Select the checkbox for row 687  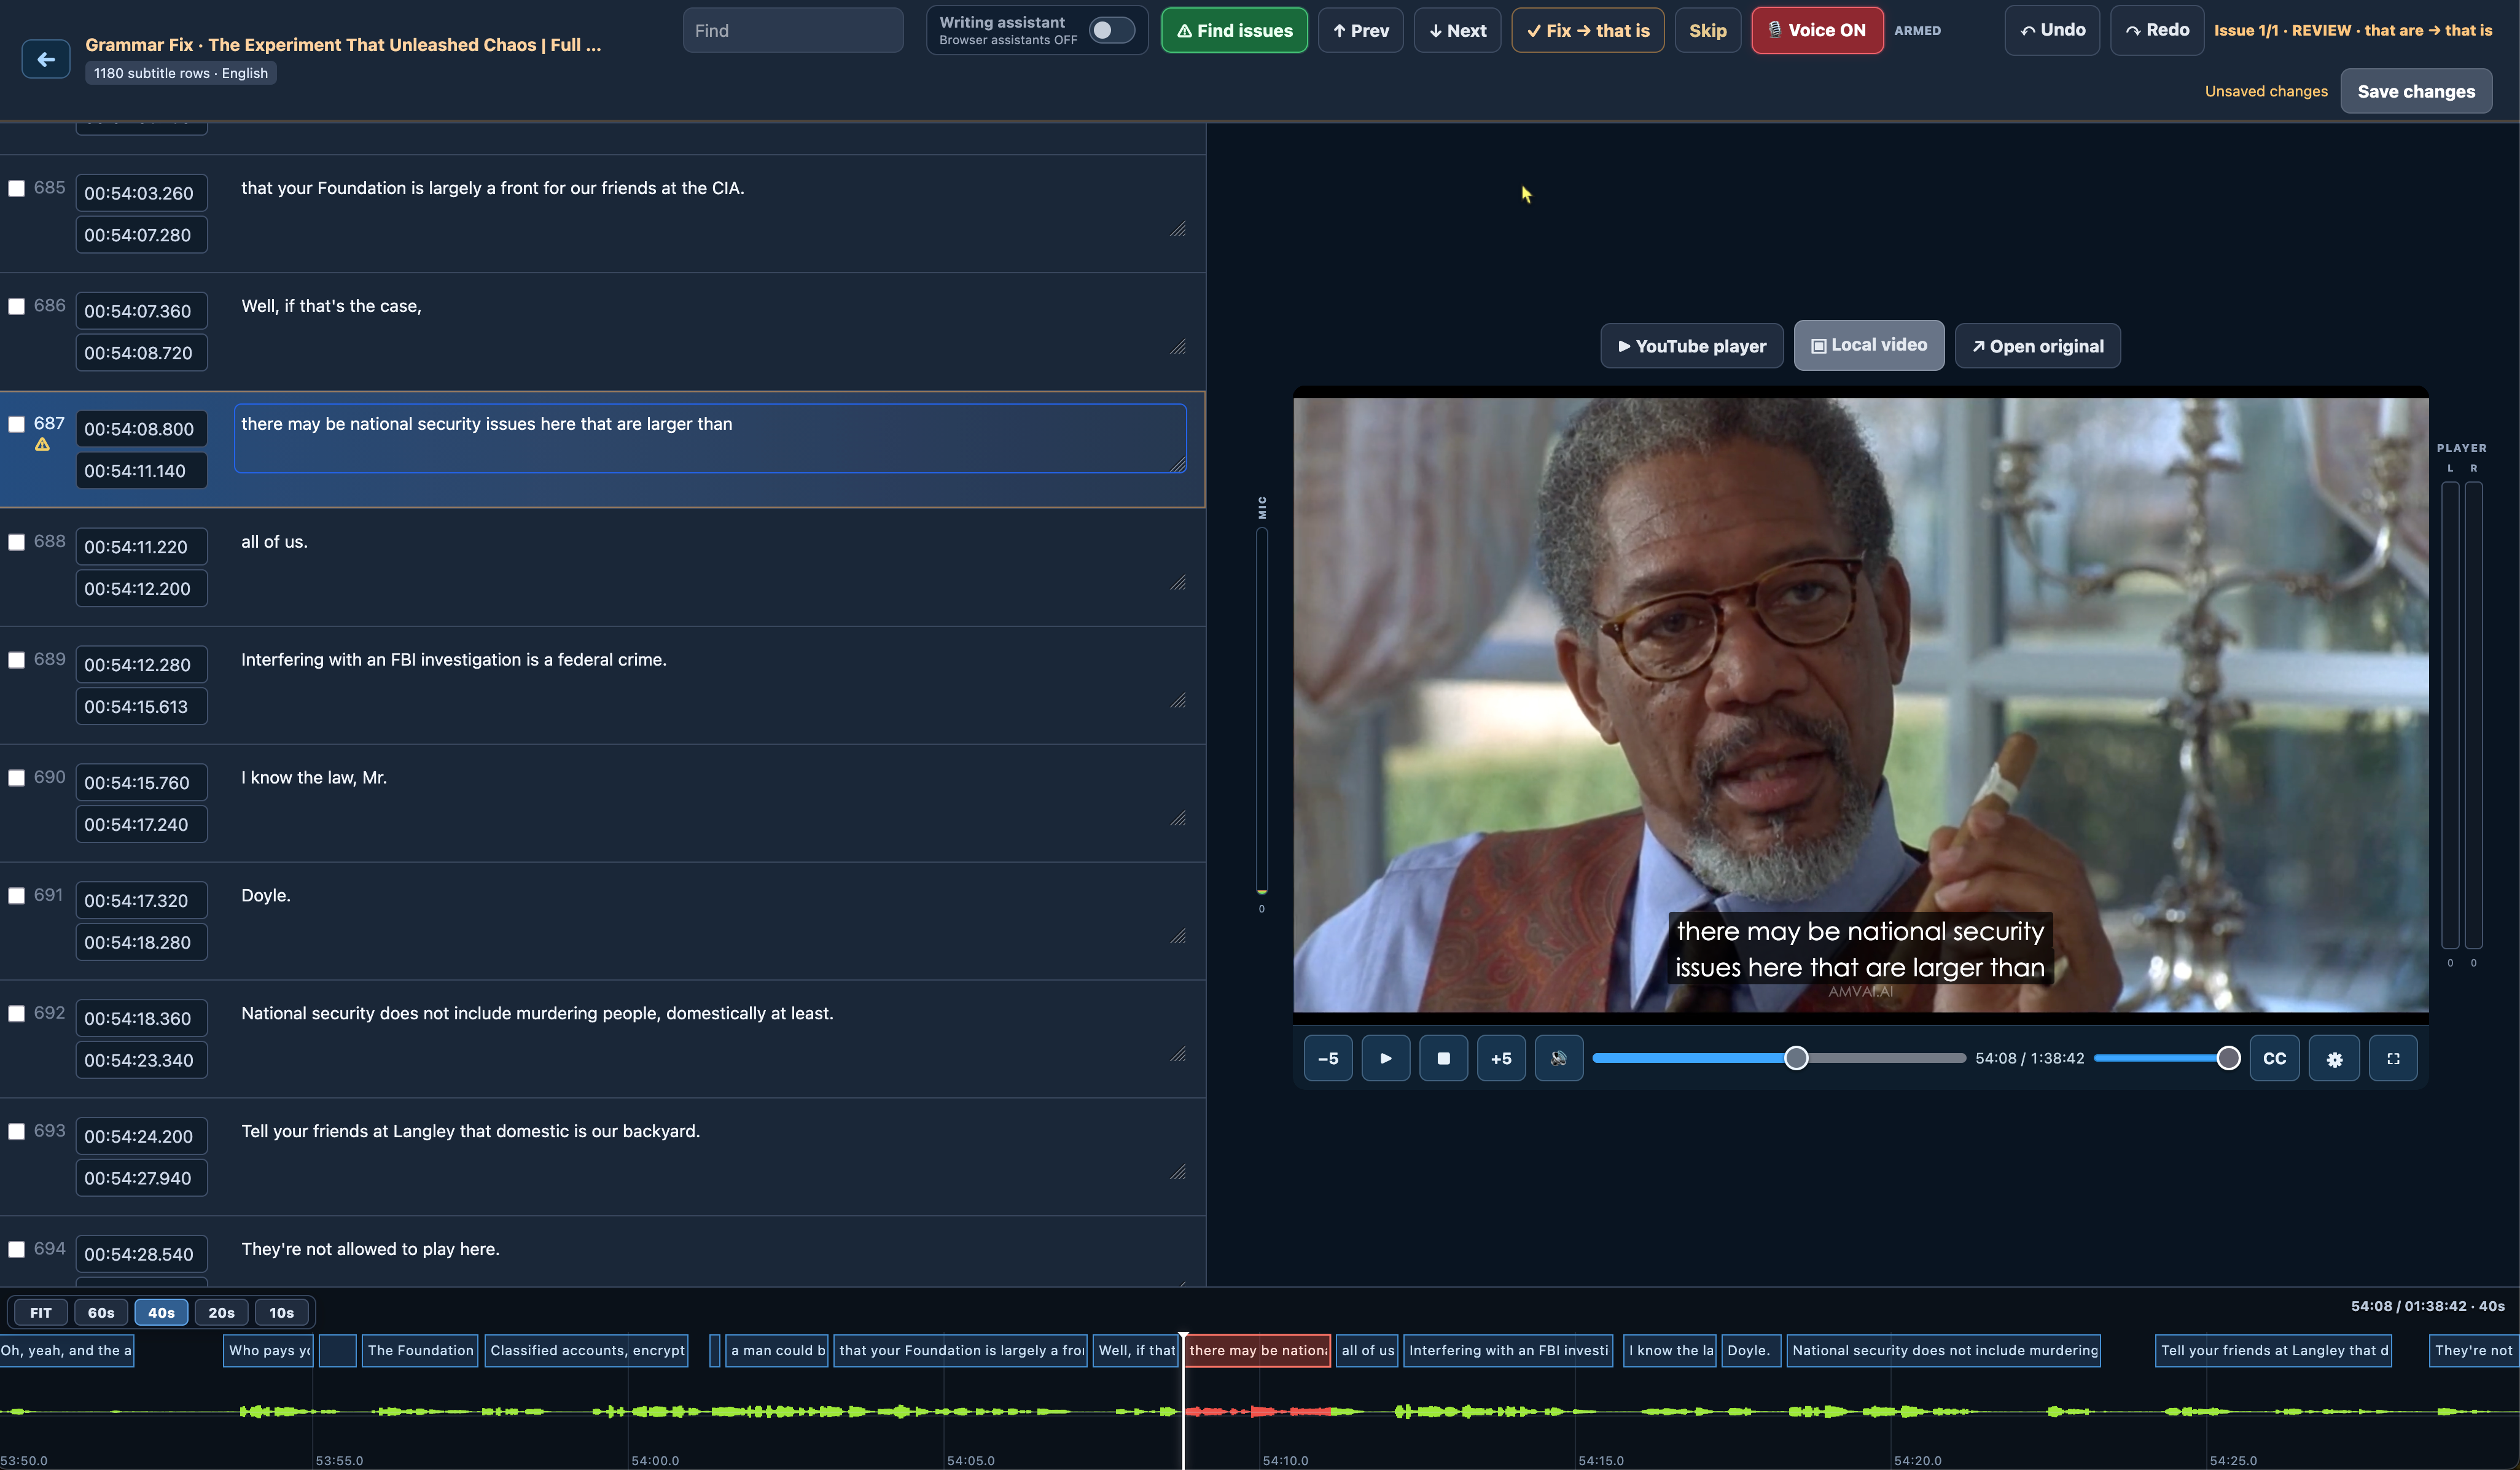17,424
